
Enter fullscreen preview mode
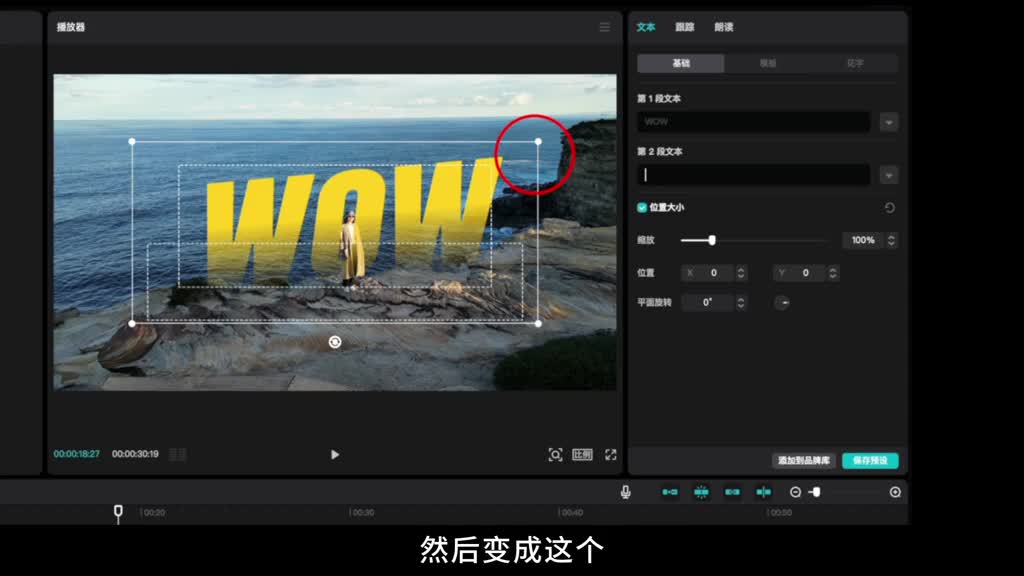[x=610, y=455]
